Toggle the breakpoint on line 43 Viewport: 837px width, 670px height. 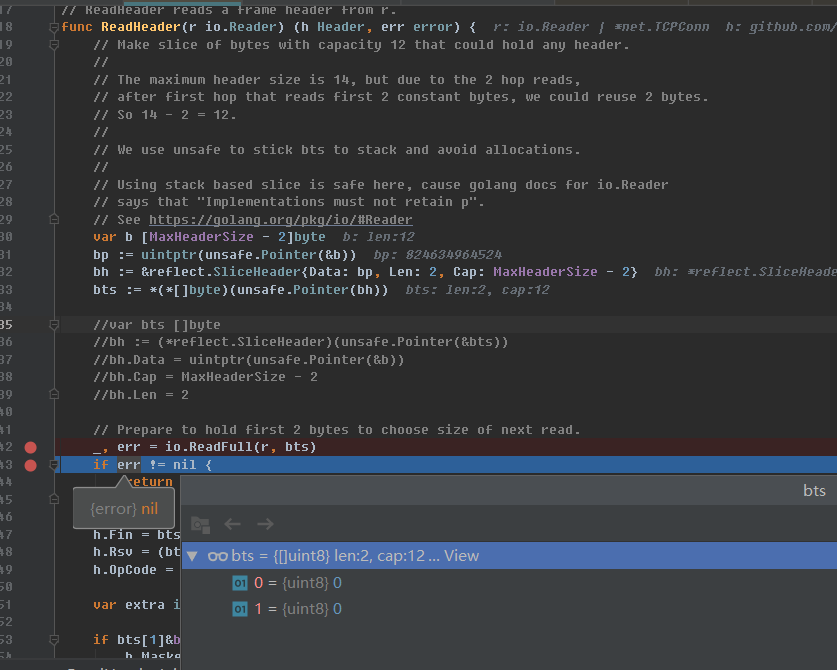click(x=30, y=464)
